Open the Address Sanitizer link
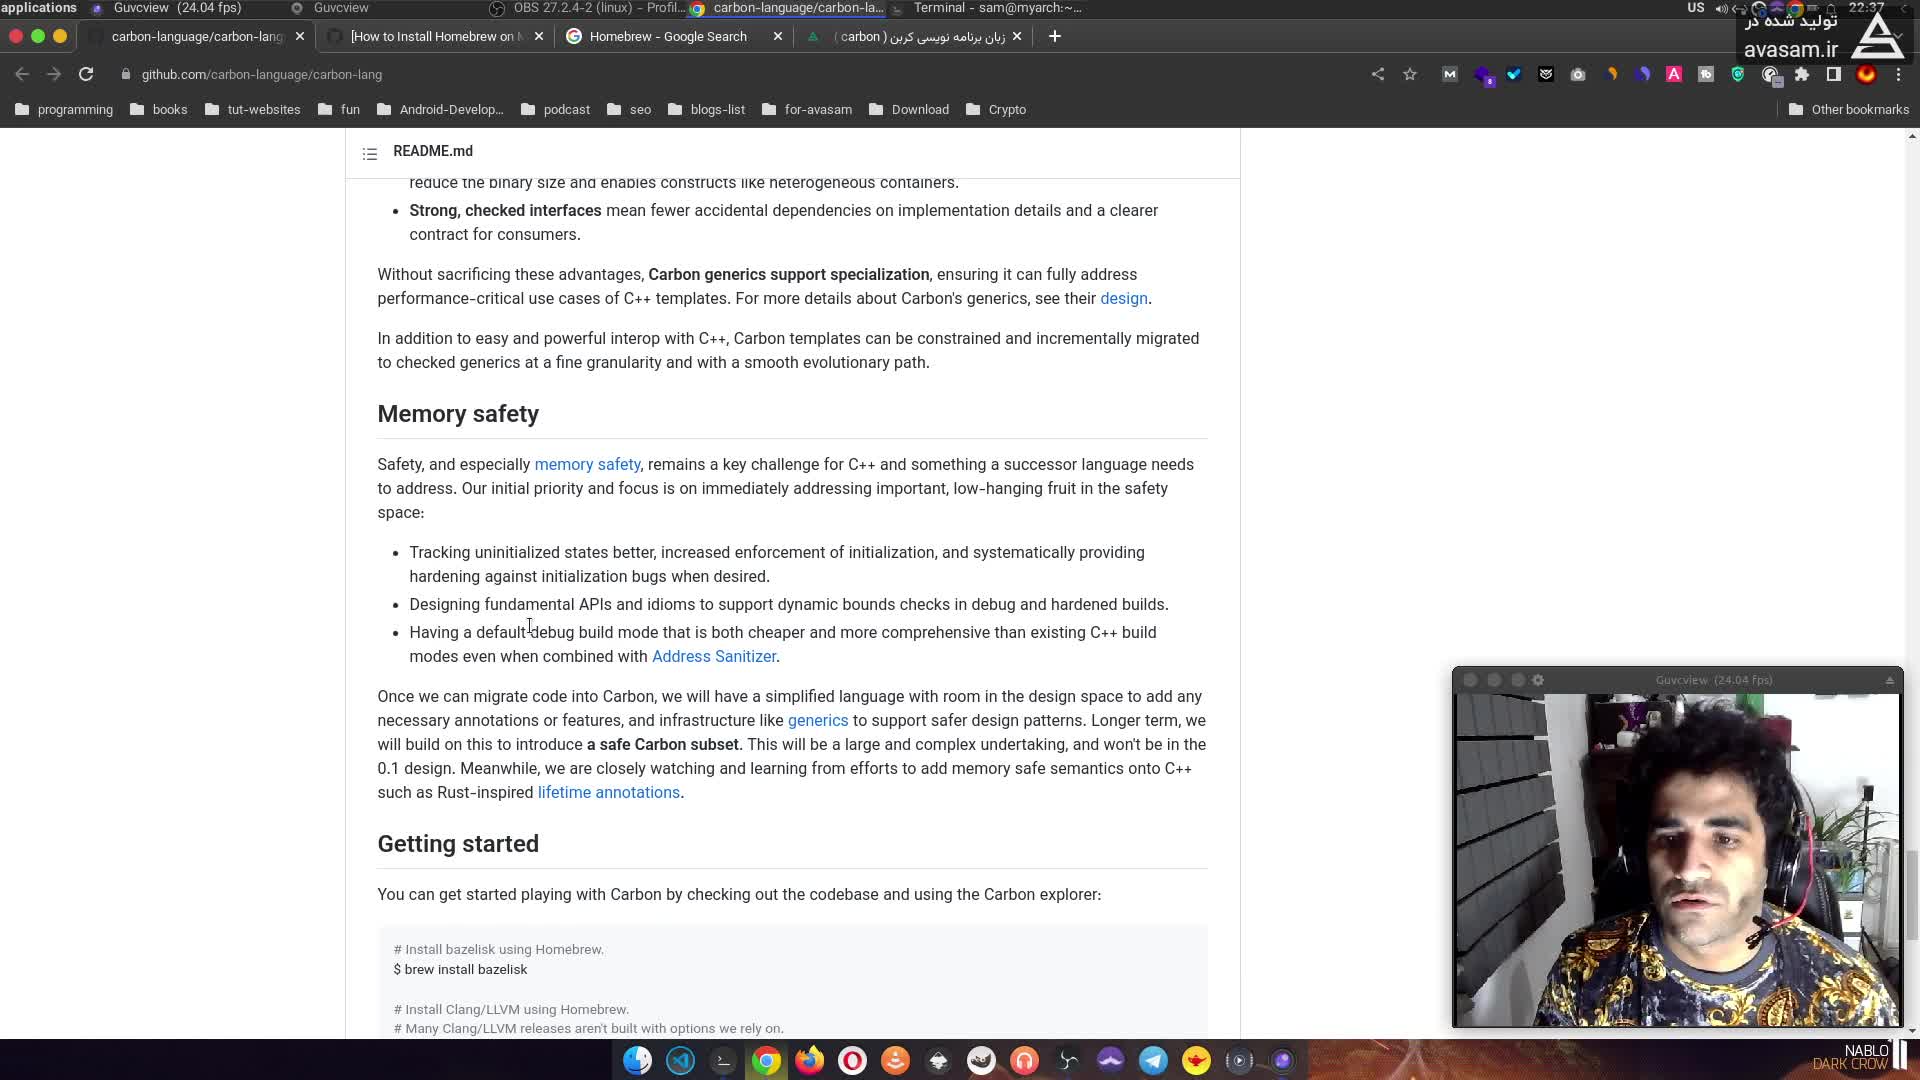 coord(713,656)
